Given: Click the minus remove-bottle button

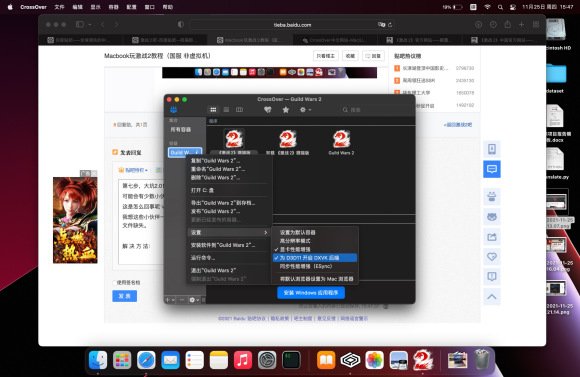Looking at the screenshot, I should coord(182,300).
